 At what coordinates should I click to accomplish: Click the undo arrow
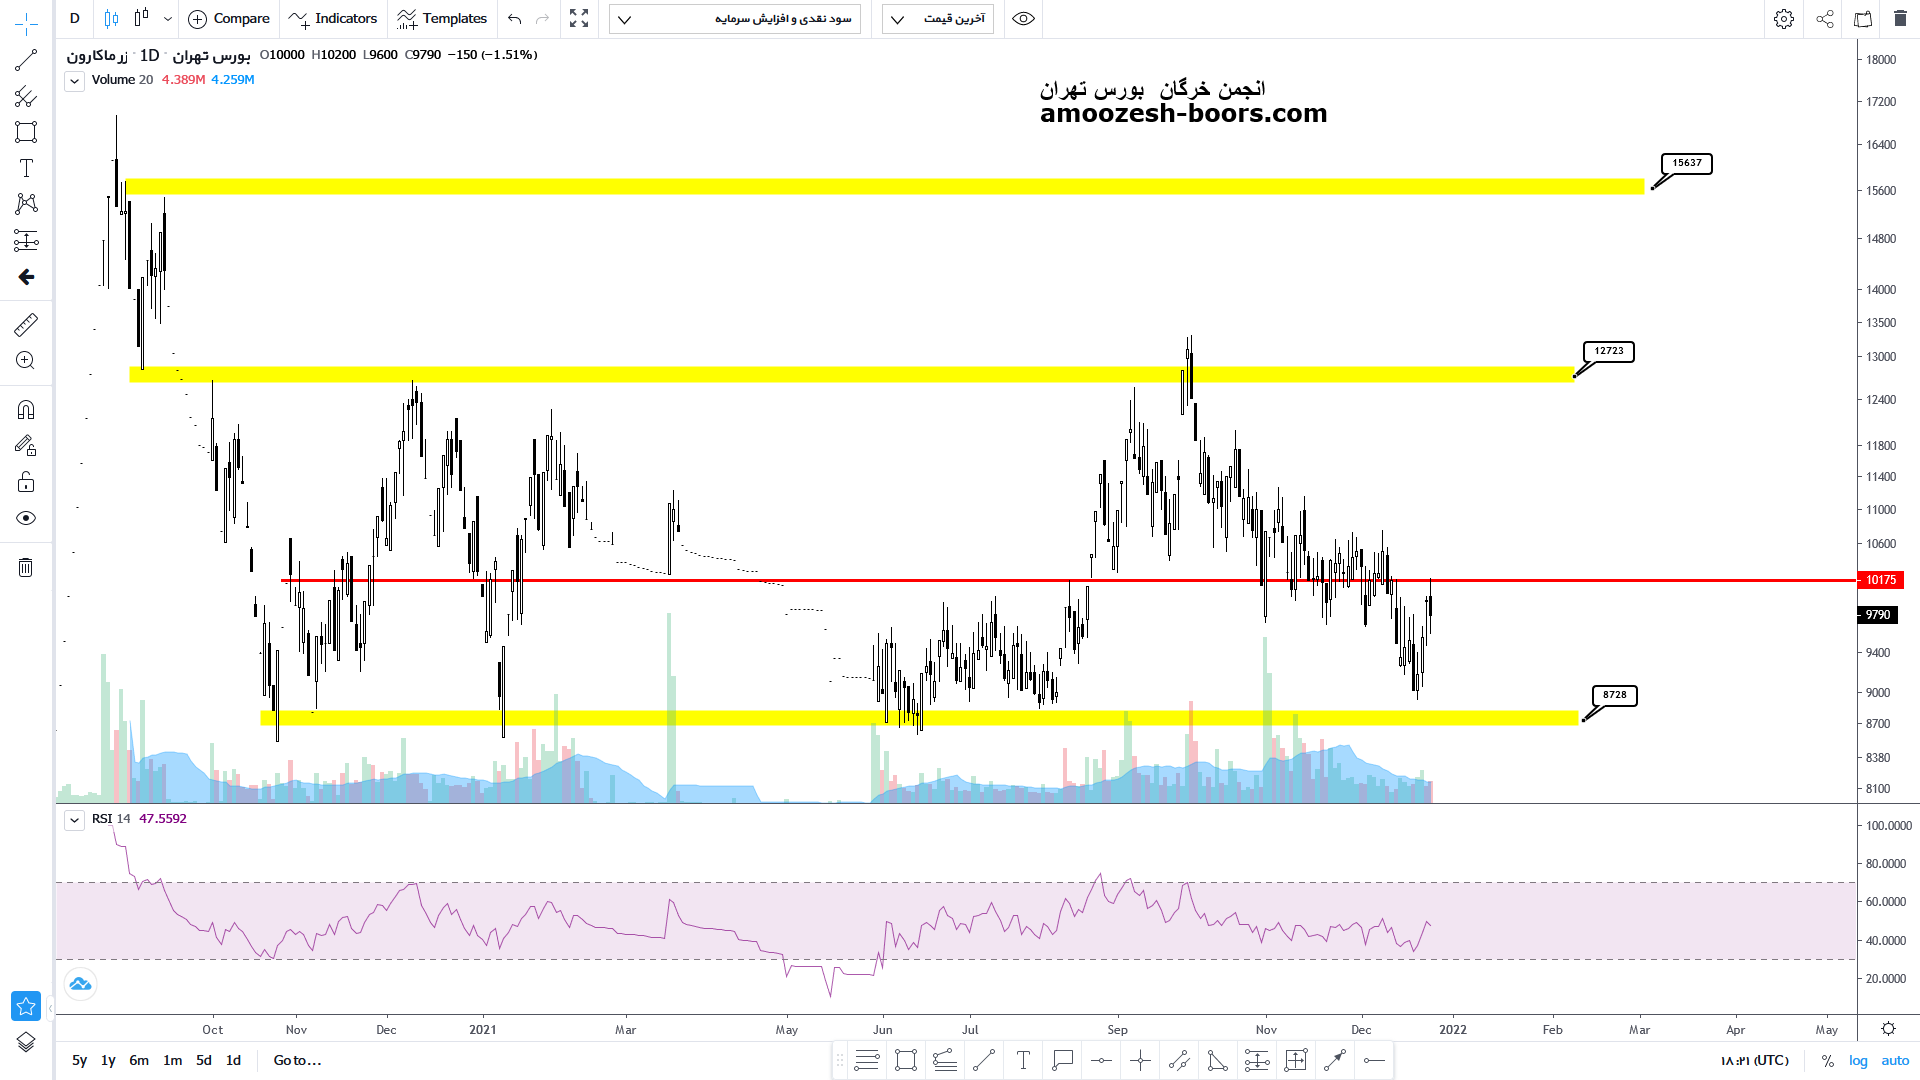click(514, 19)
